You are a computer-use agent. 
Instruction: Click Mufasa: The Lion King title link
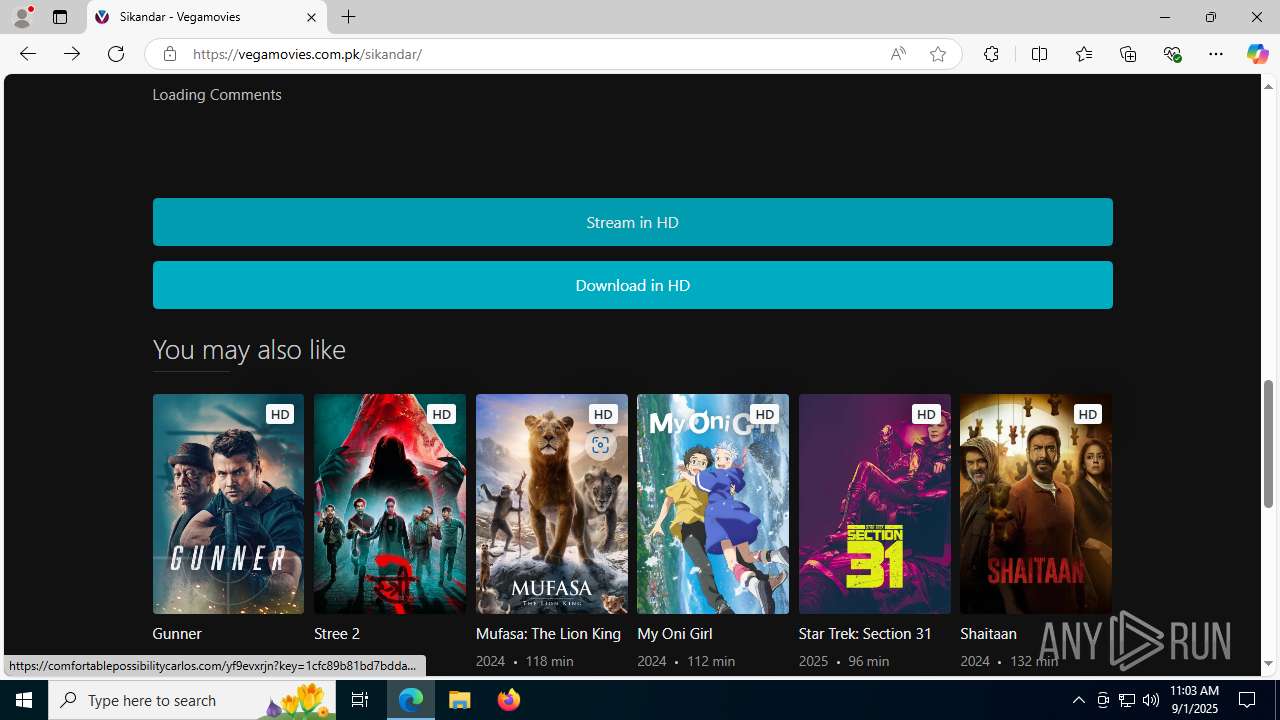pos(548,633)
